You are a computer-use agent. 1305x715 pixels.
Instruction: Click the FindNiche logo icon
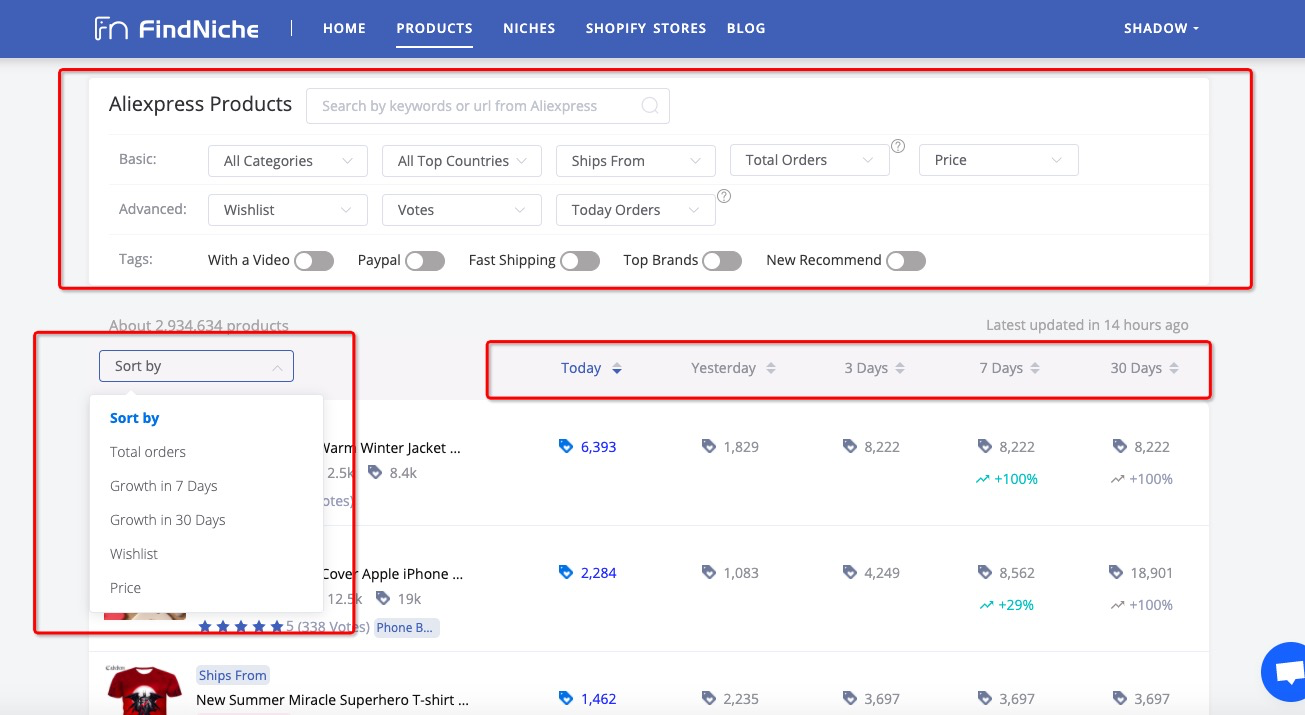coord(111,28)
